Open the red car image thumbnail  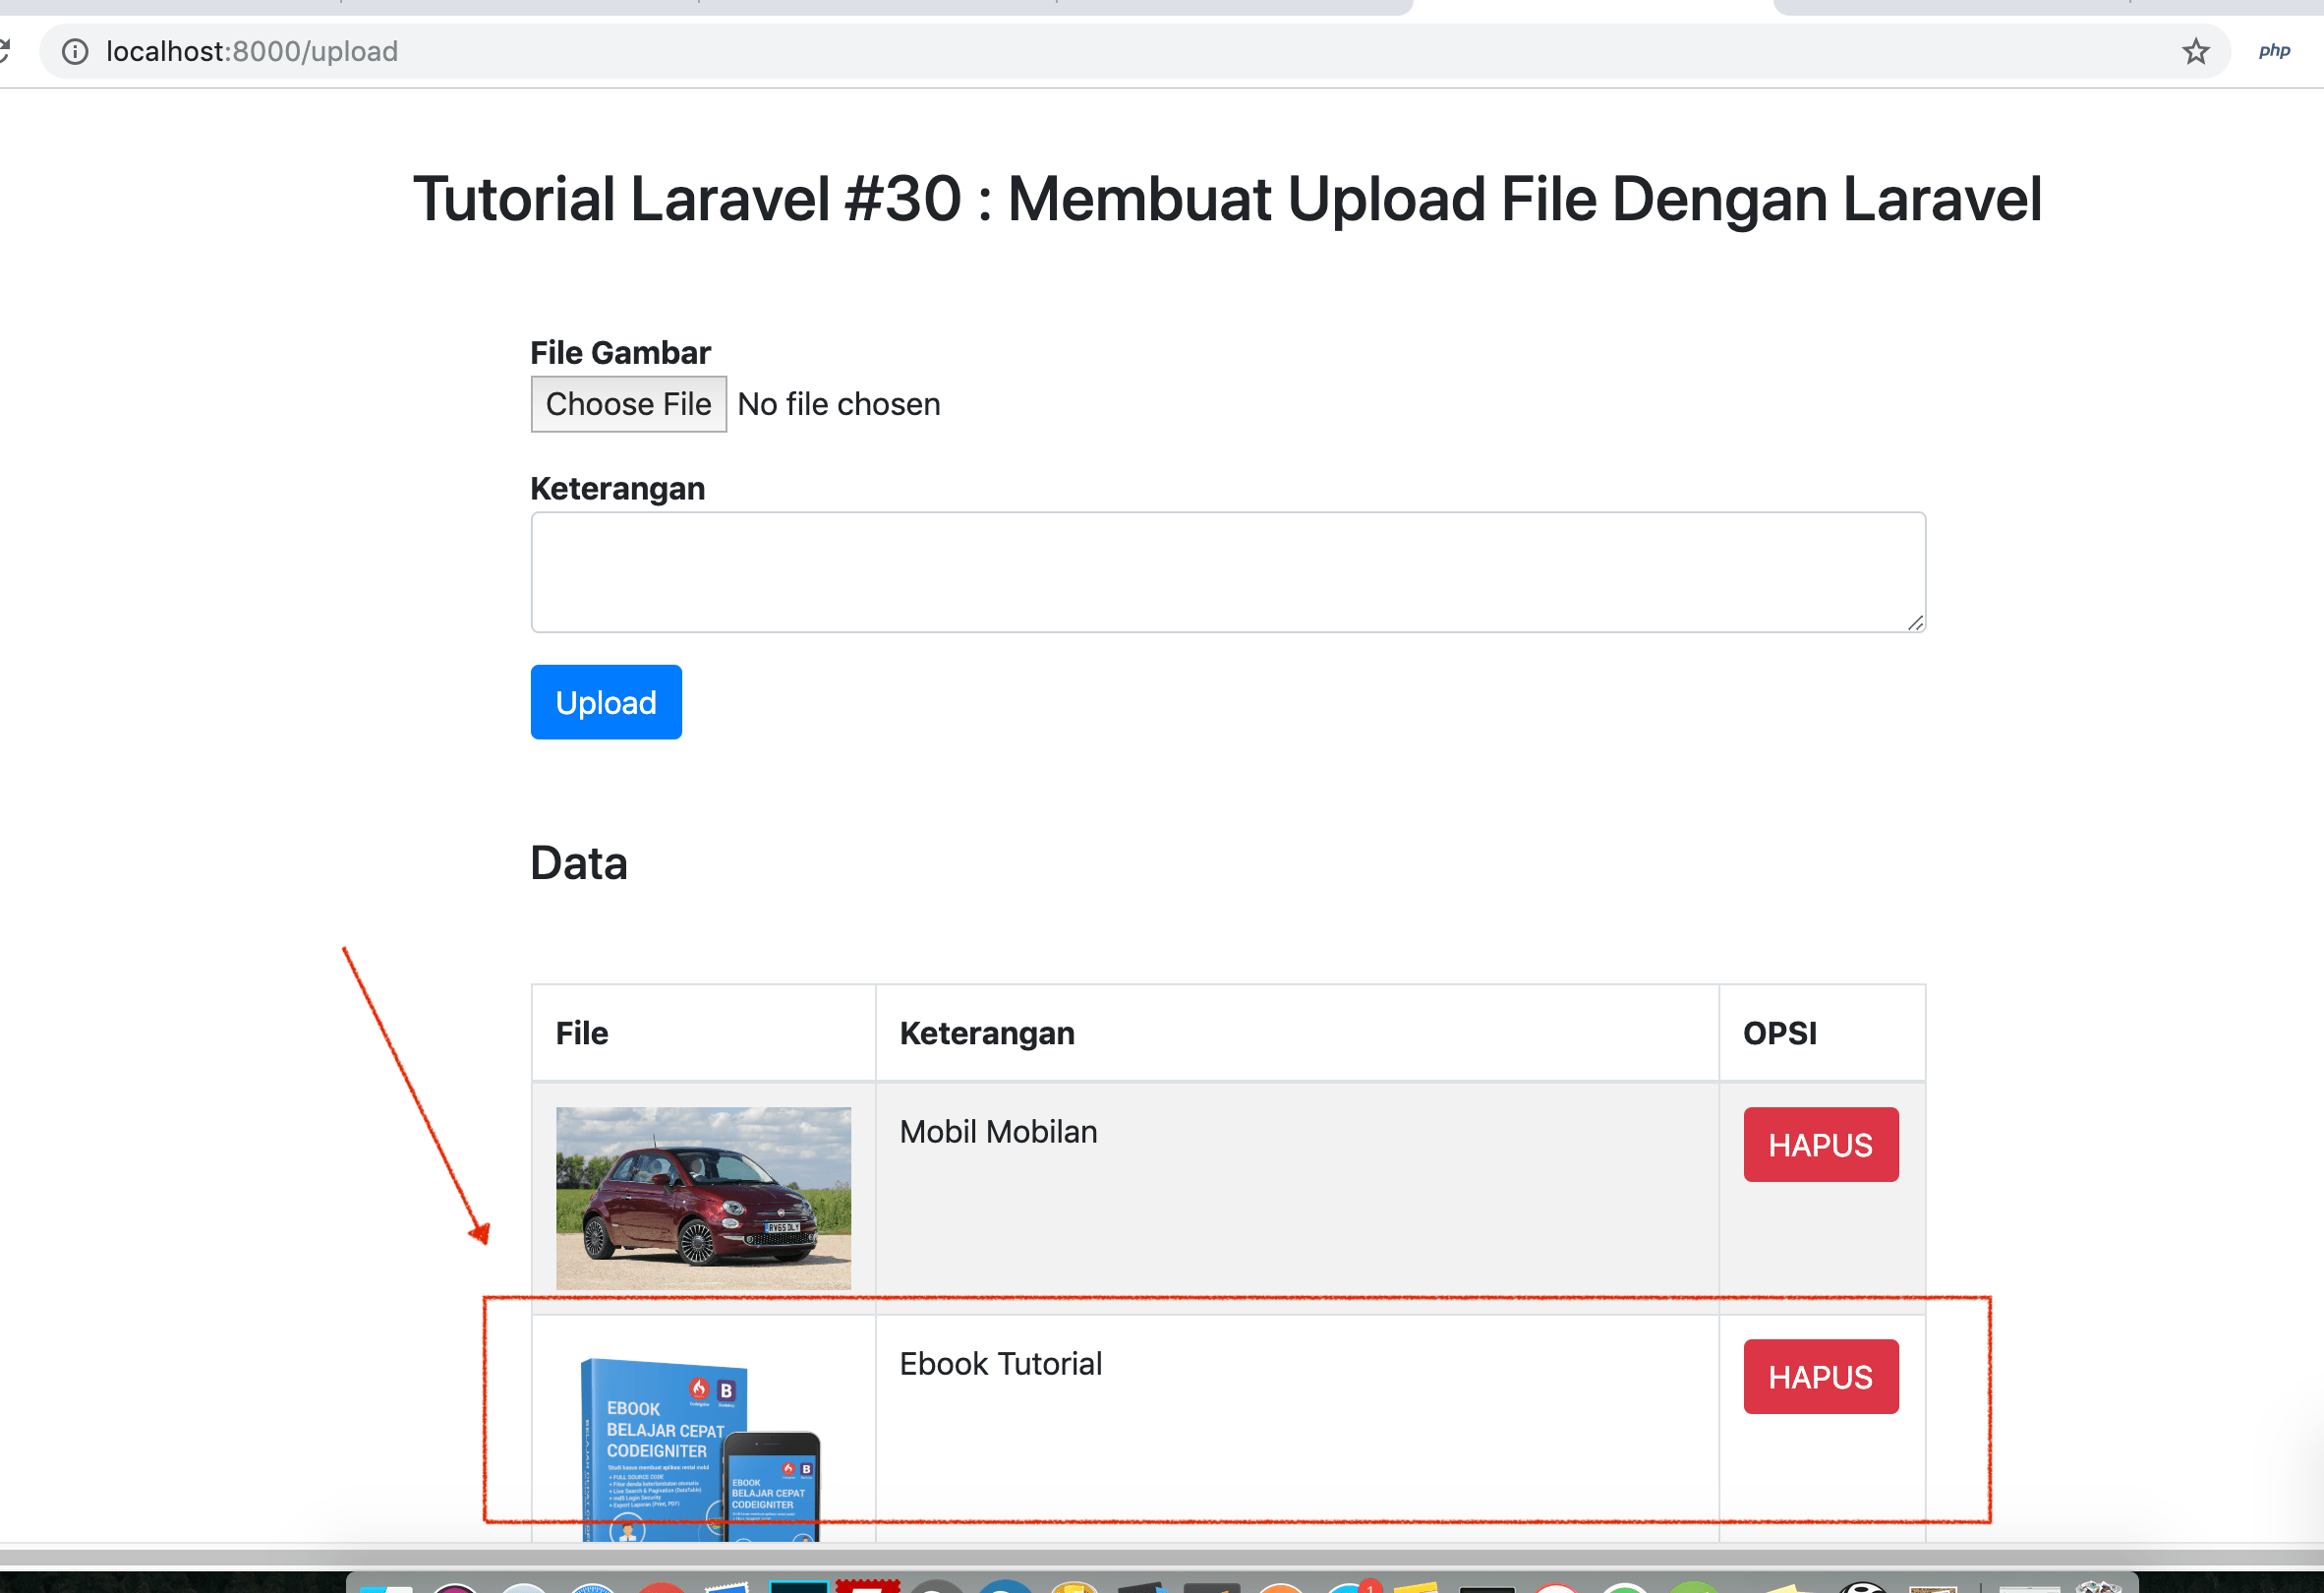tap(703, 1197)
